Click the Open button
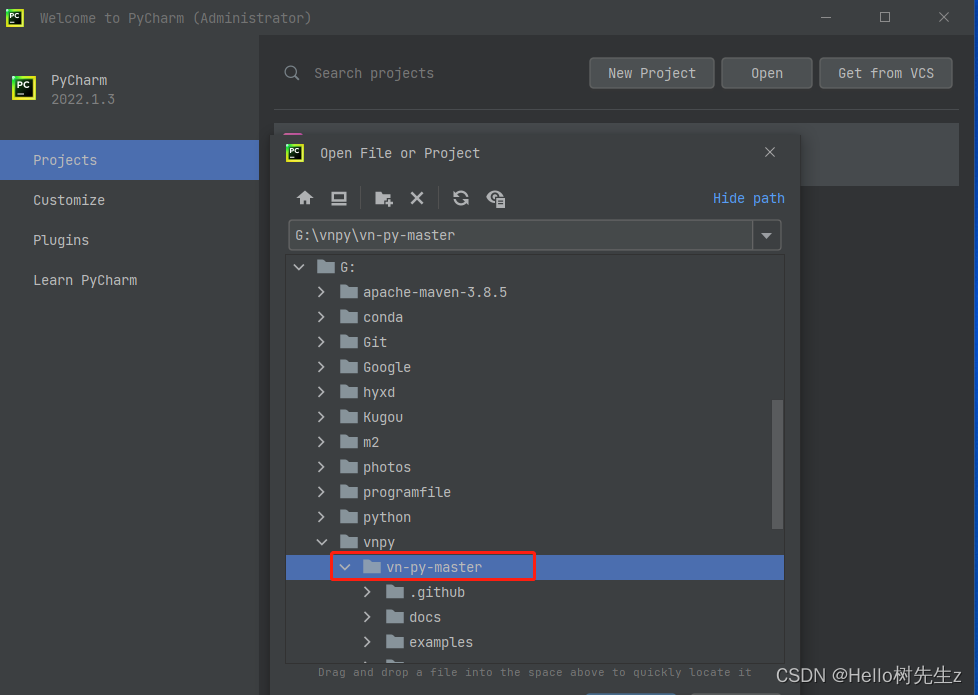 pyautogui.click(x=767, y=73)
